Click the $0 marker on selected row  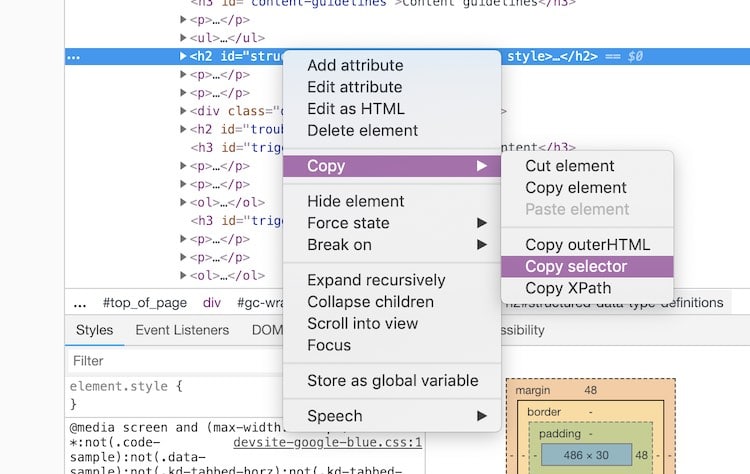click(x=635, y=56)
